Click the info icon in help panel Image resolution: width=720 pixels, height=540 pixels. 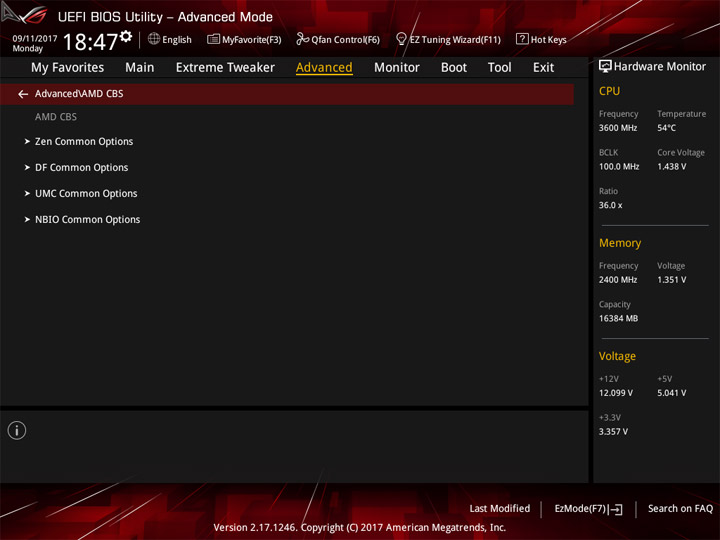[x=17, y=430]
